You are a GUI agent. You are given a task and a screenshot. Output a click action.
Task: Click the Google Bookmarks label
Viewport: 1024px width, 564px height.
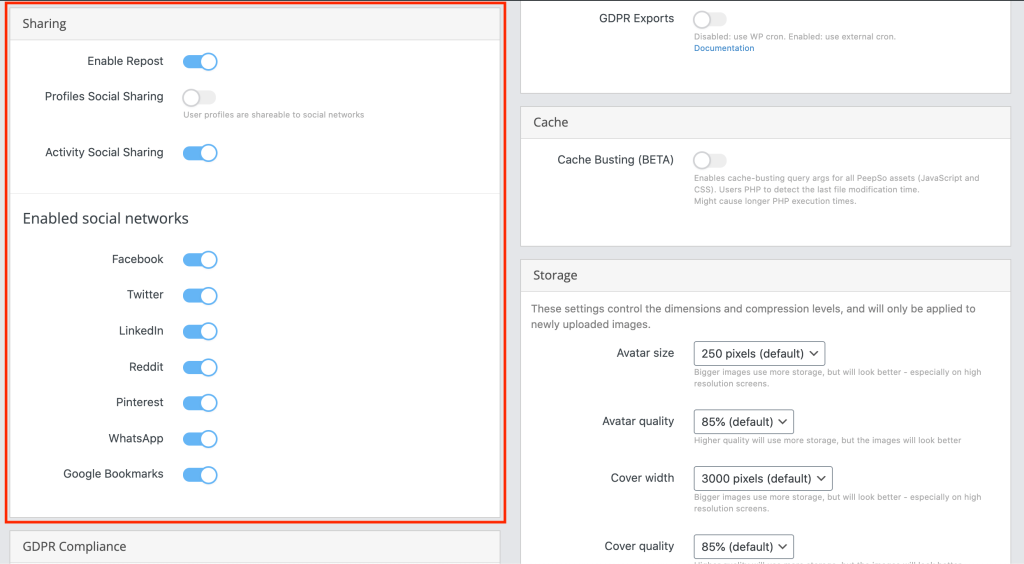click(114, 474)
